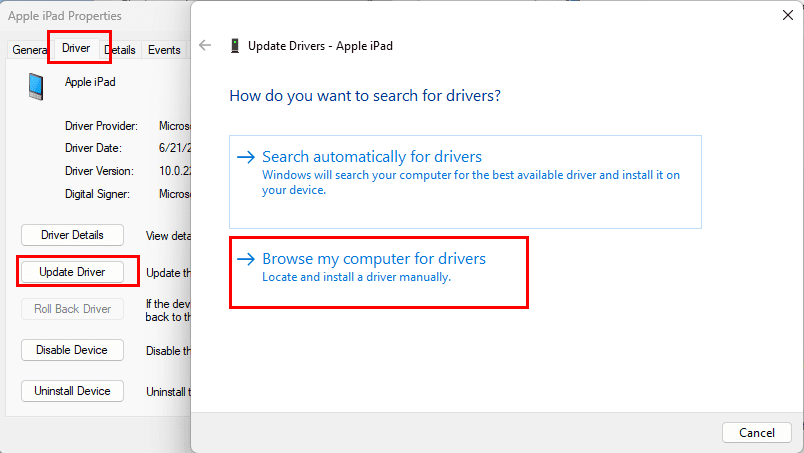Viewport: 804px width, 453px height.
Task: Click the 'How do you want to search' heading
Action: tap(365, 96)
